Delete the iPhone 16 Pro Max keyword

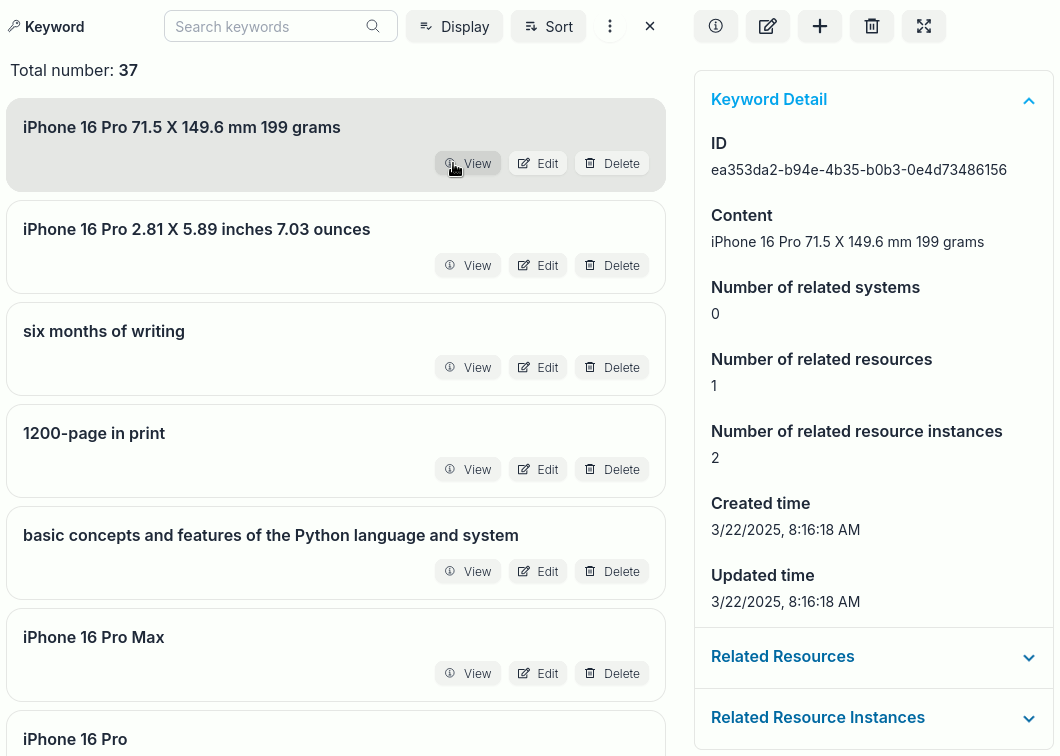click(612, 674)
